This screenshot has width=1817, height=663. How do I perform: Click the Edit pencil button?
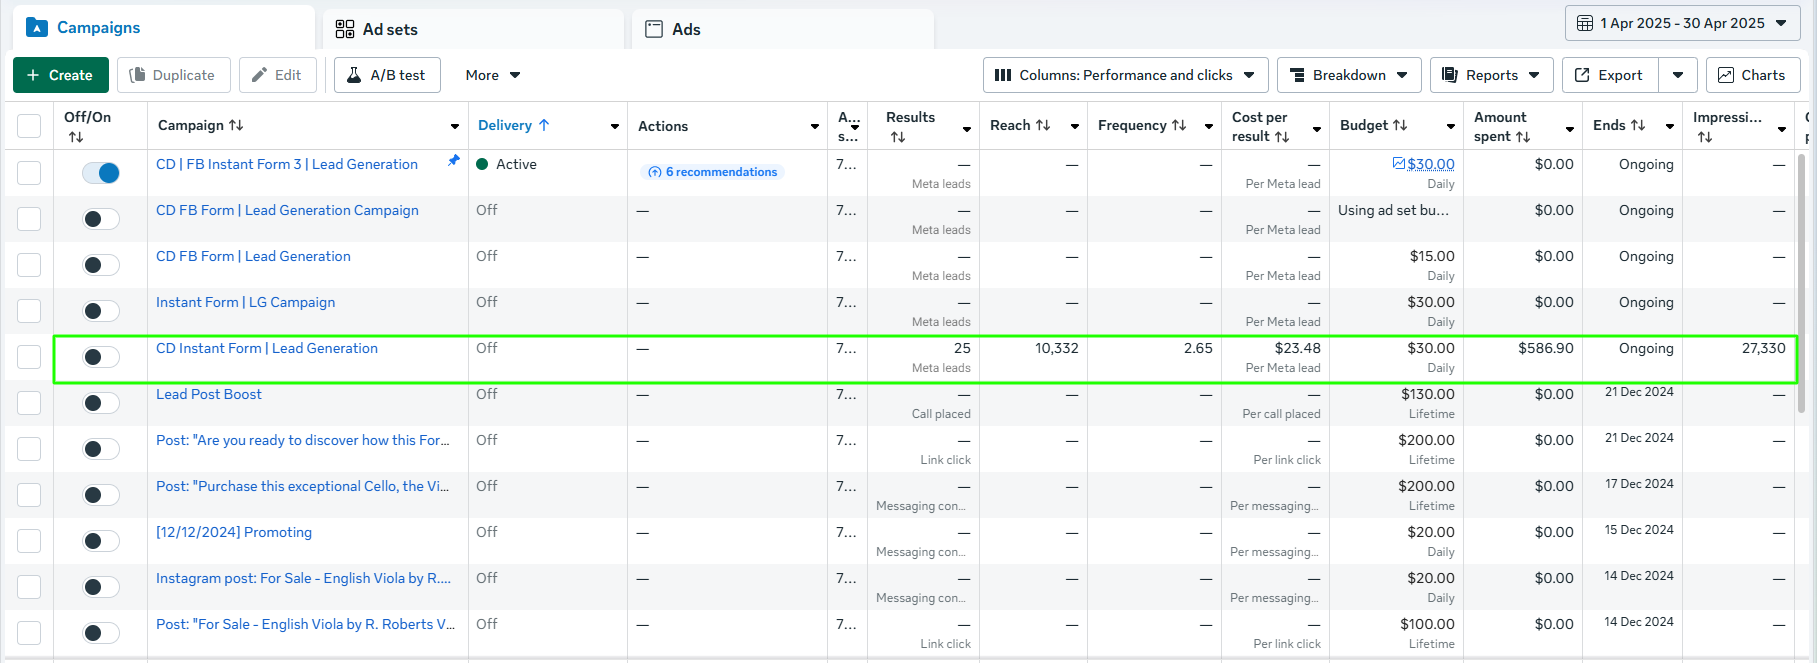(276, 75)
